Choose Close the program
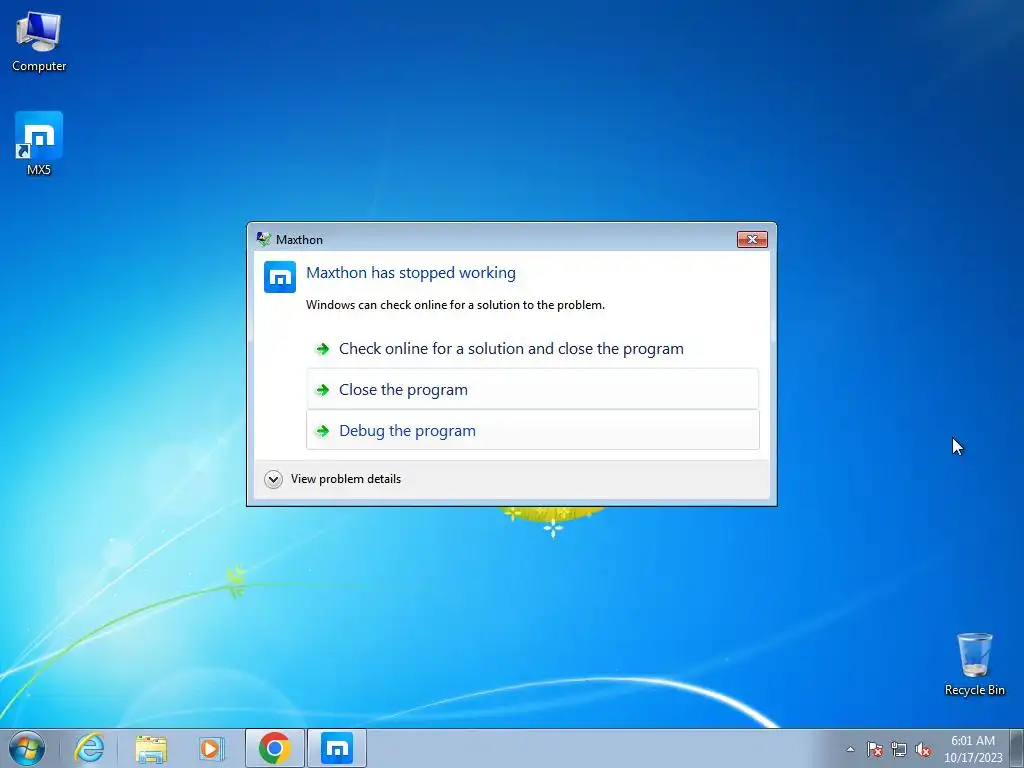The width and height of the screenshot is (1024, 768). click(x=532, y=389)
